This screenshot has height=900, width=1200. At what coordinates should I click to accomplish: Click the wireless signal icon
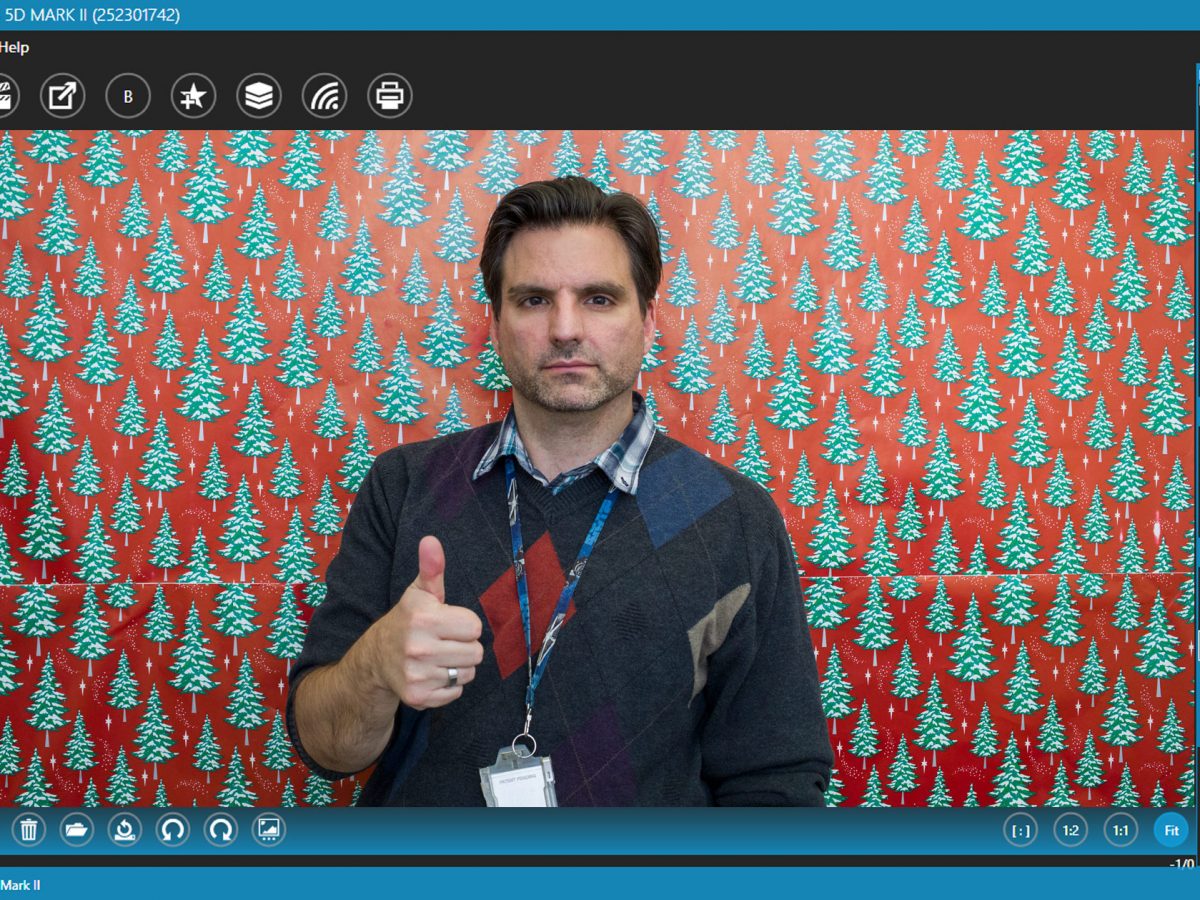324,96
